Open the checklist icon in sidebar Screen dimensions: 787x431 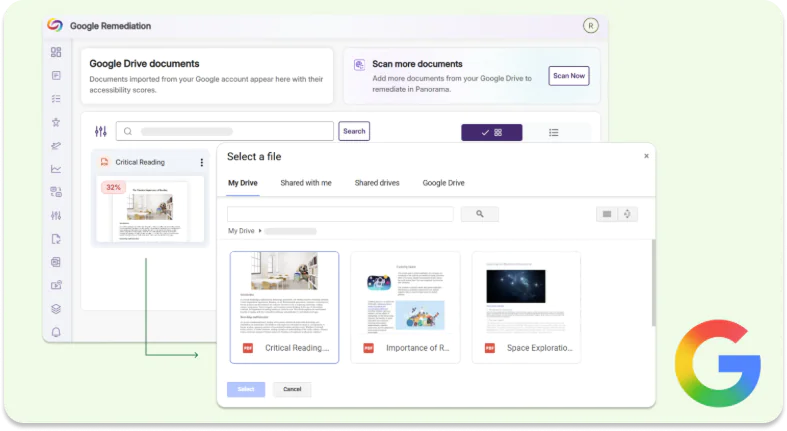click(x=56, y=99)
